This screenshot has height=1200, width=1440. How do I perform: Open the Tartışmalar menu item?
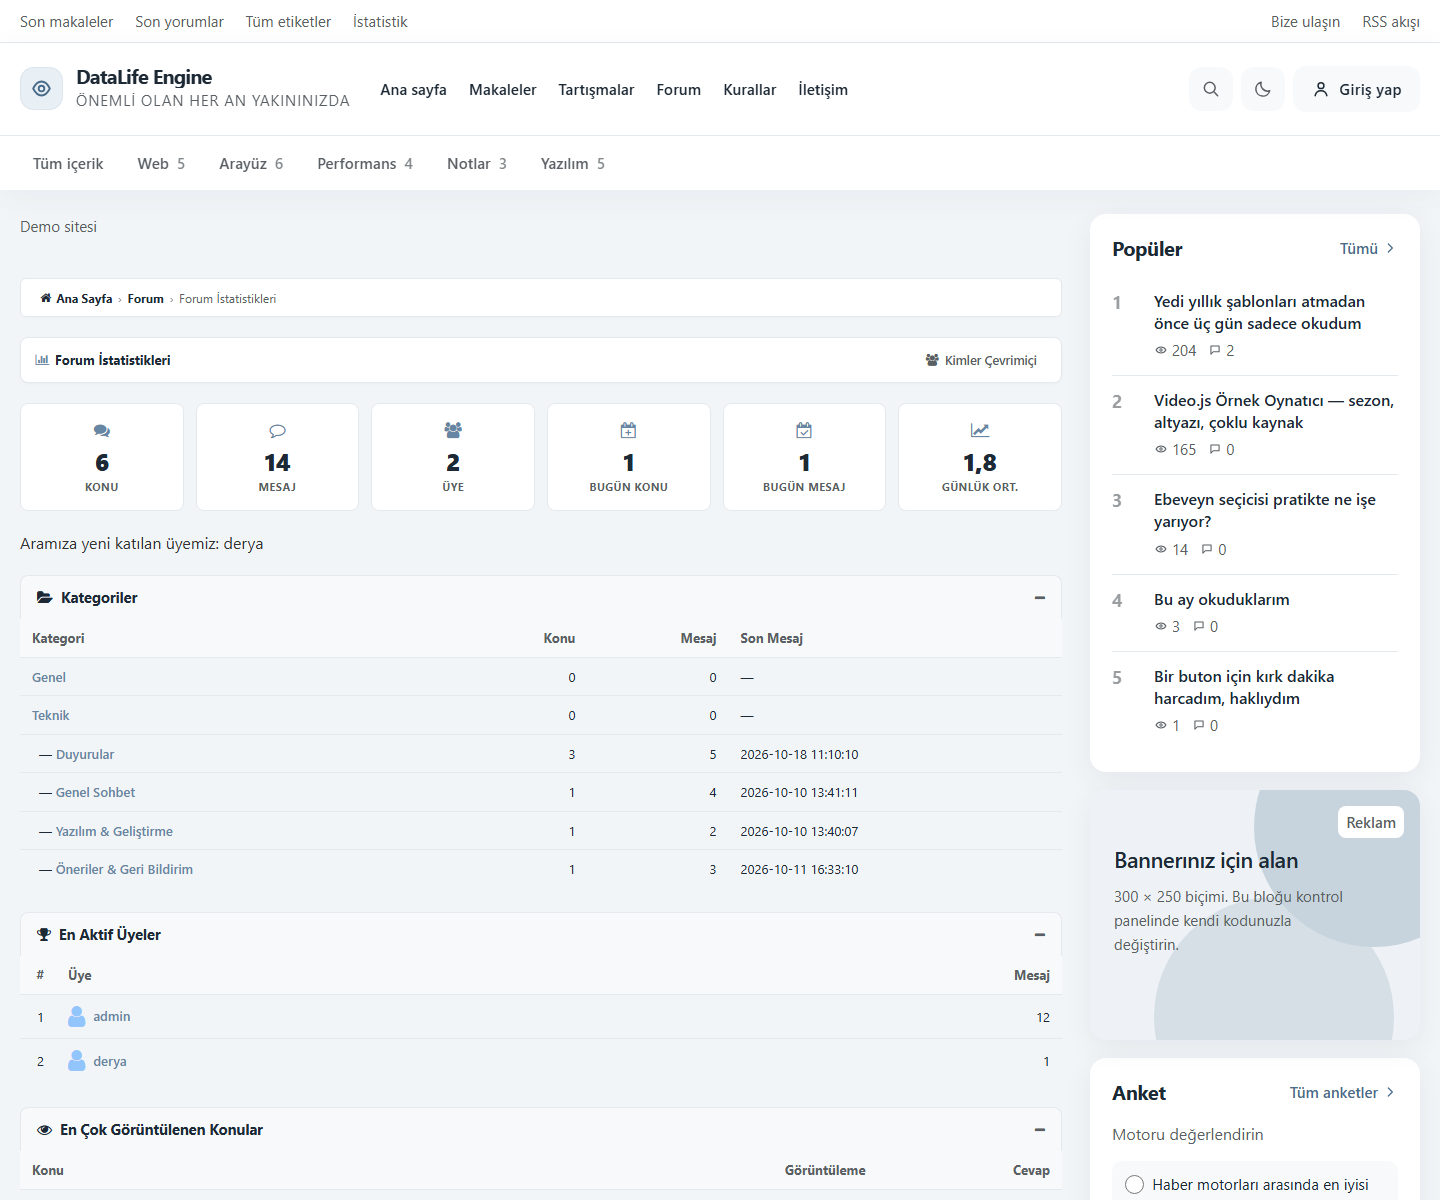[596, 89]
